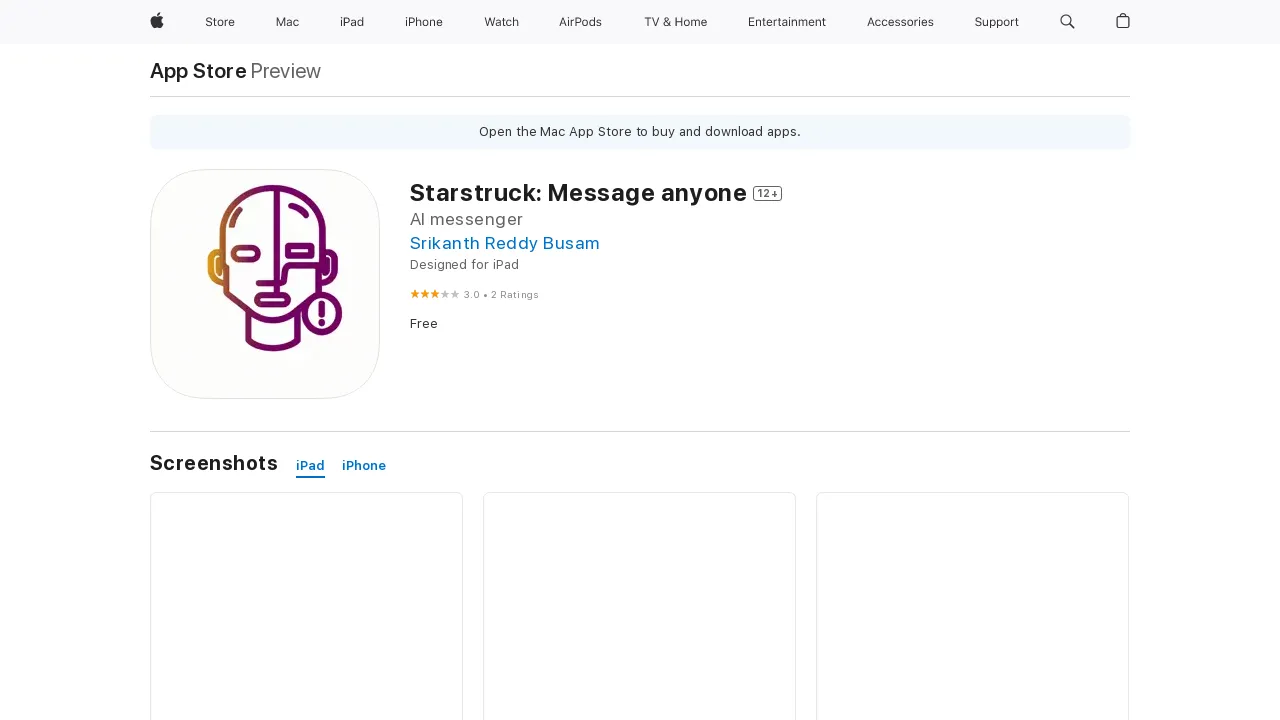Open the Entertainment menu item
1280x720 pixels.
click(787, 22)
